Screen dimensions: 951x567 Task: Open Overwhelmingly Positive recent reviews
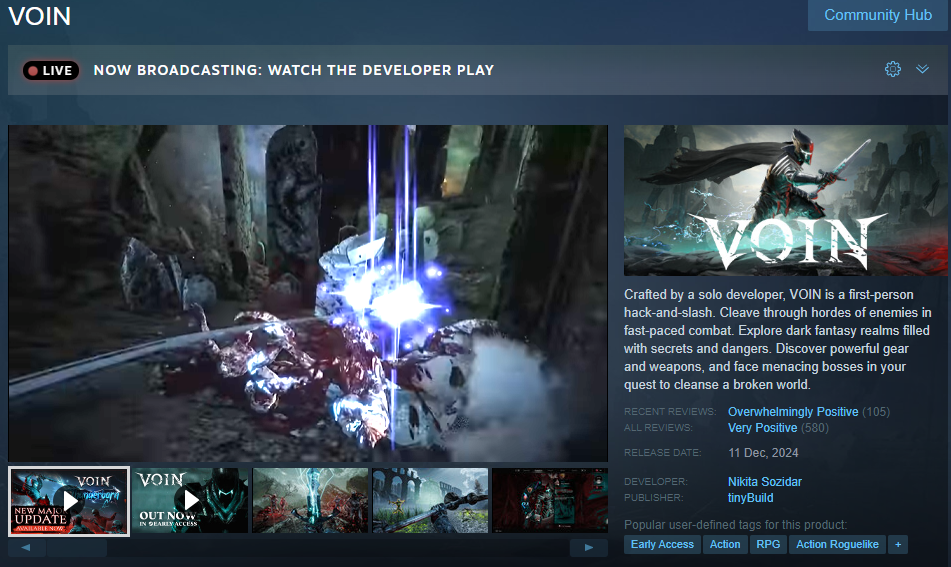click(793, 412)
